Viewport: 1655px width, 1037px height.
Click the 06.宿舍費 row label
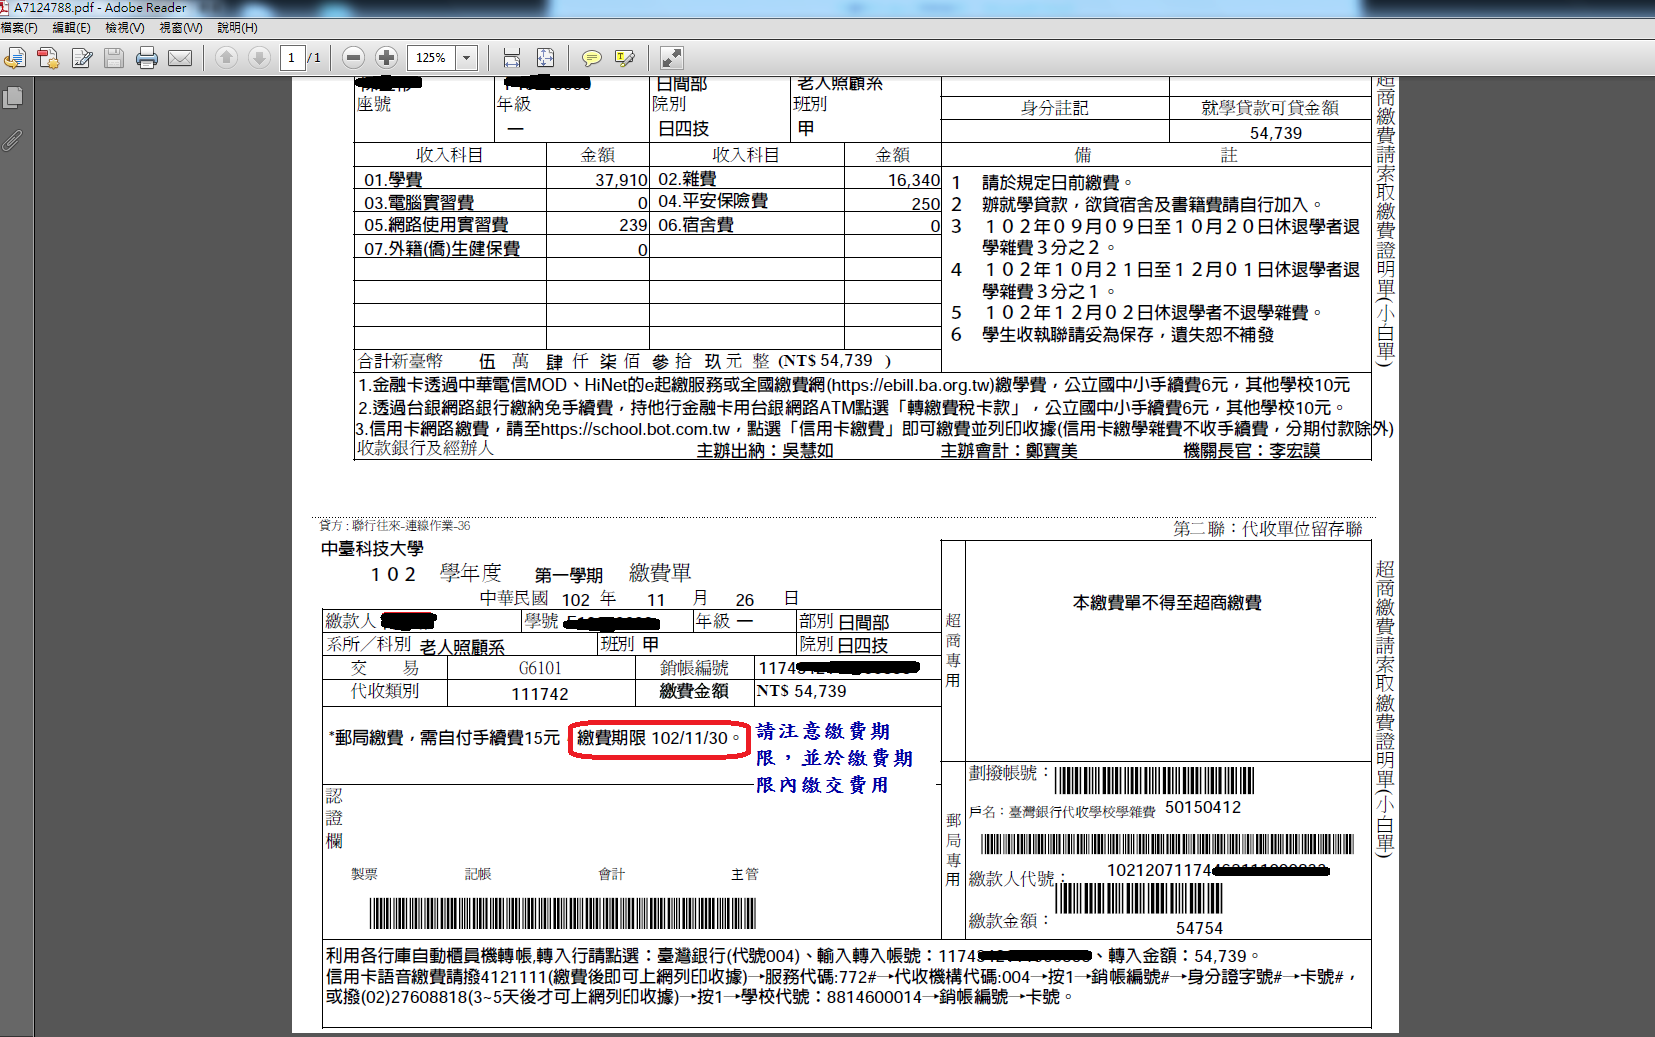(x=696, y=225)
